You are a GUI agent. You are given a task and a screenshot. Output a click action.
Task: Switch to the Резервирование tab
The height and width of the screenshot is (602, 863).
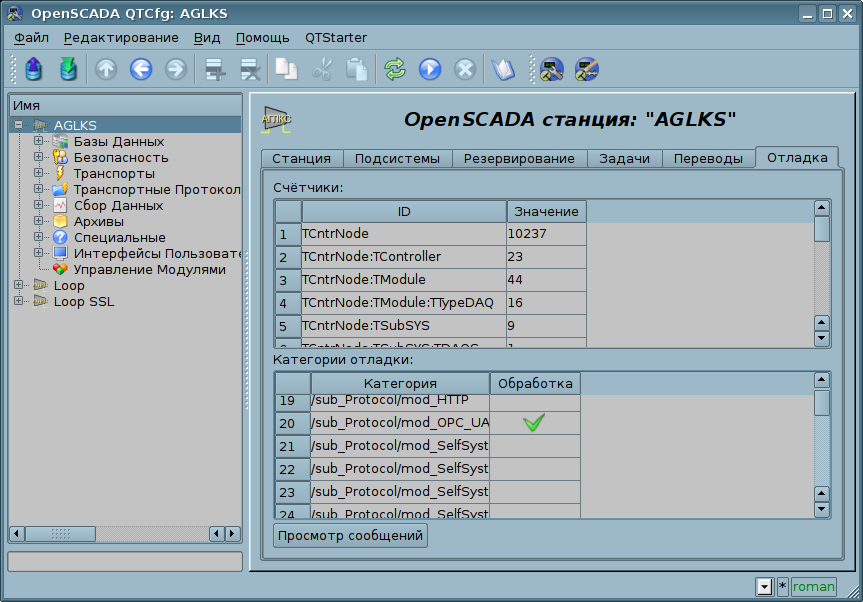click(519, 158)
